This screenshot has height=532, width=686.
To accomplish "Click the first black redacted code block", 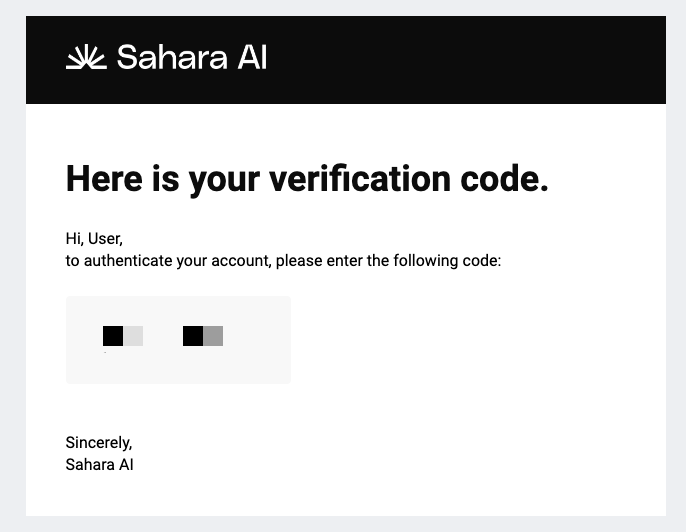I will pyautogui.click(x=113, y=336).
